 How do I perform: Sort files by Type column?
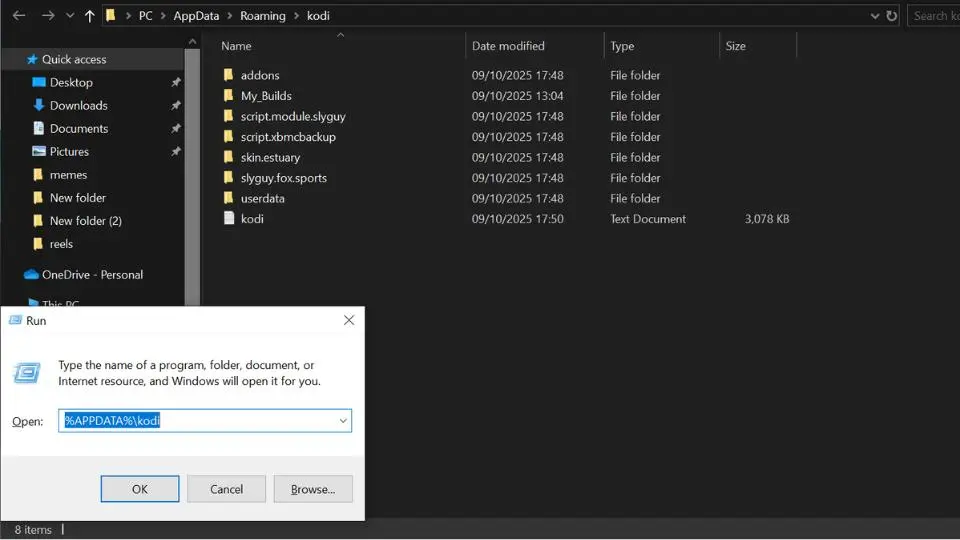(622, 46)
